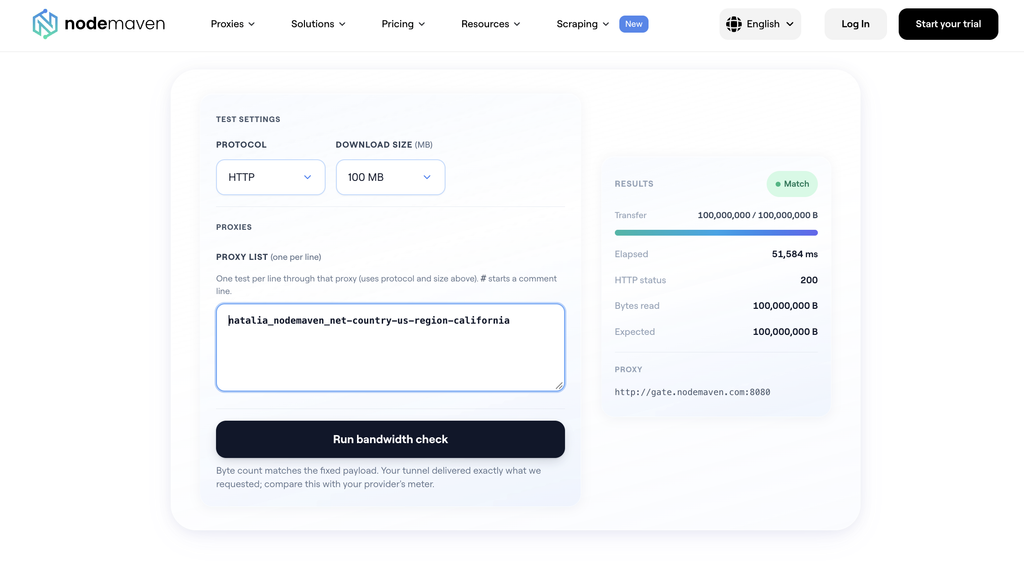Open the Proxies menu

232,24
